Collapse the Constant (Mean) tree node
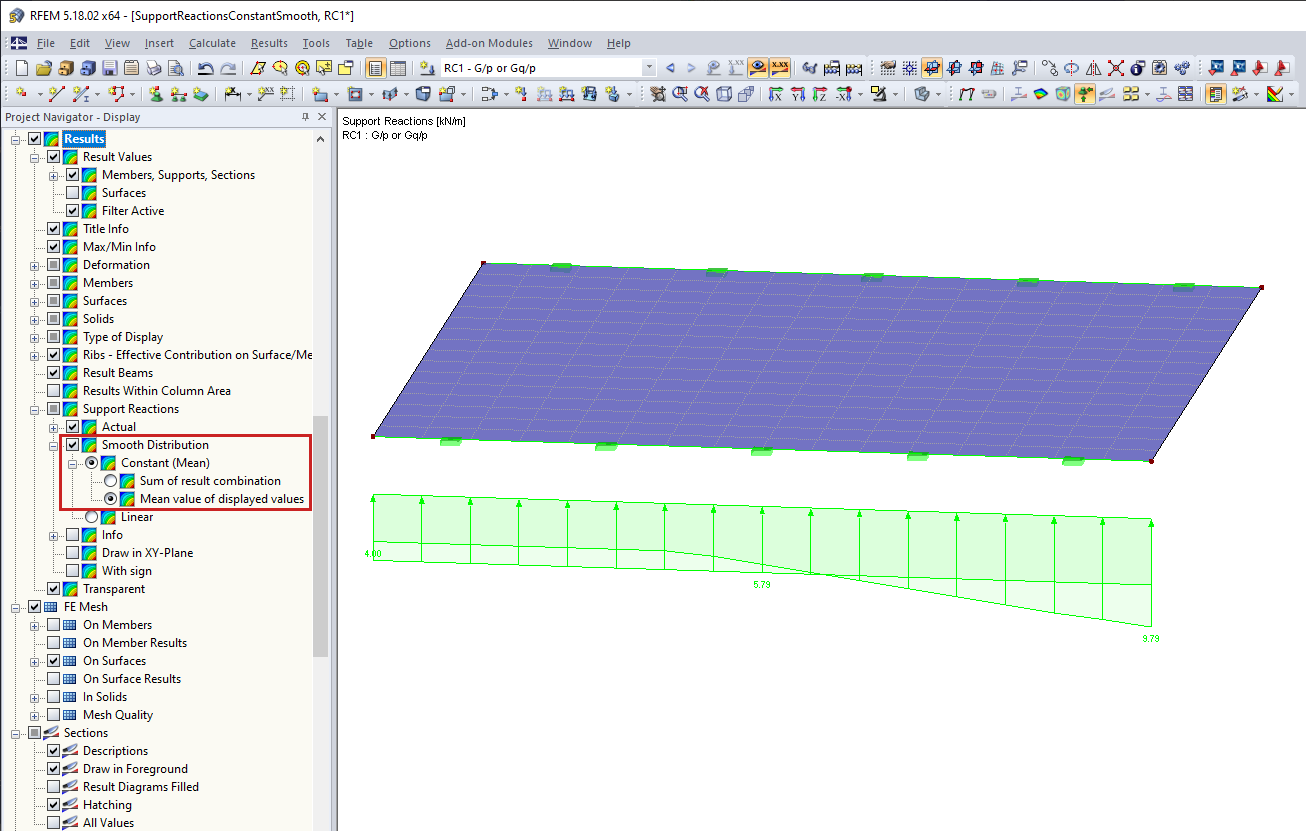 pyautogui.click(x=73, y=463)
